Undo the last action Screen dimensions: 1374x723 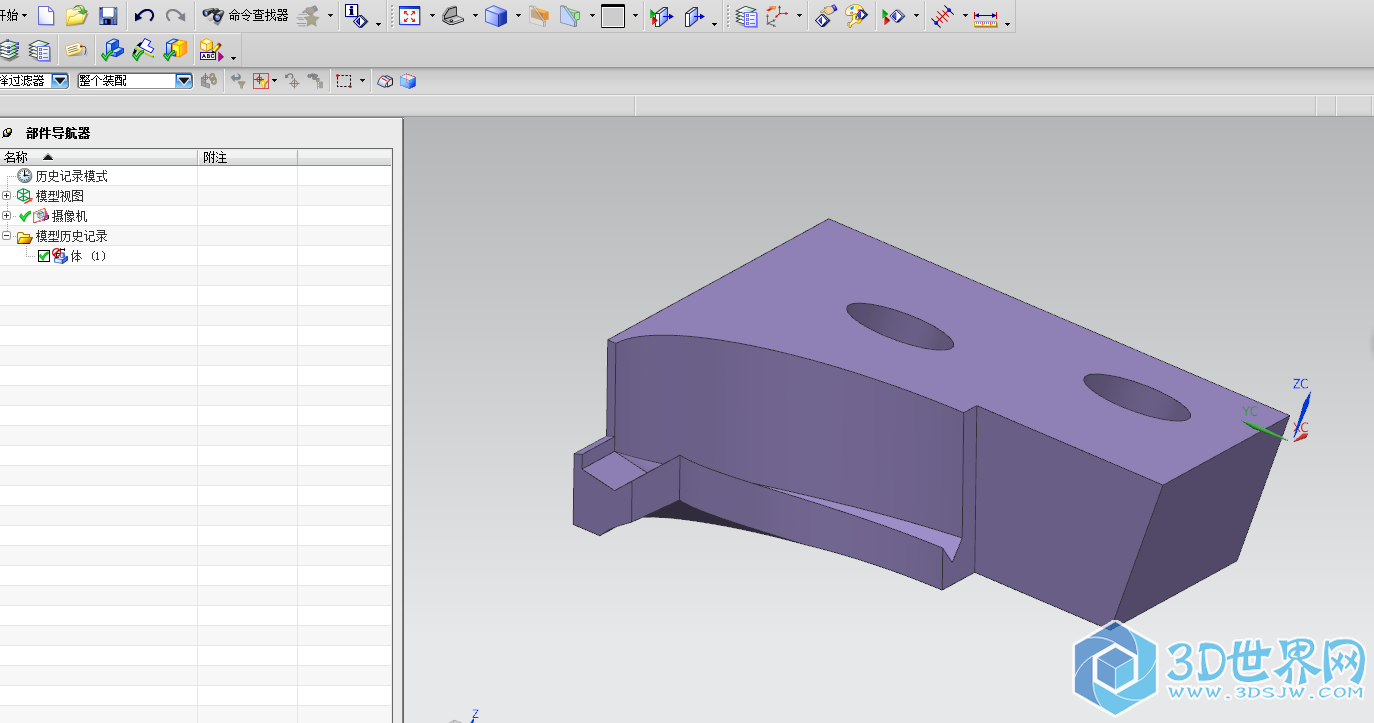(x=144, y=16)
